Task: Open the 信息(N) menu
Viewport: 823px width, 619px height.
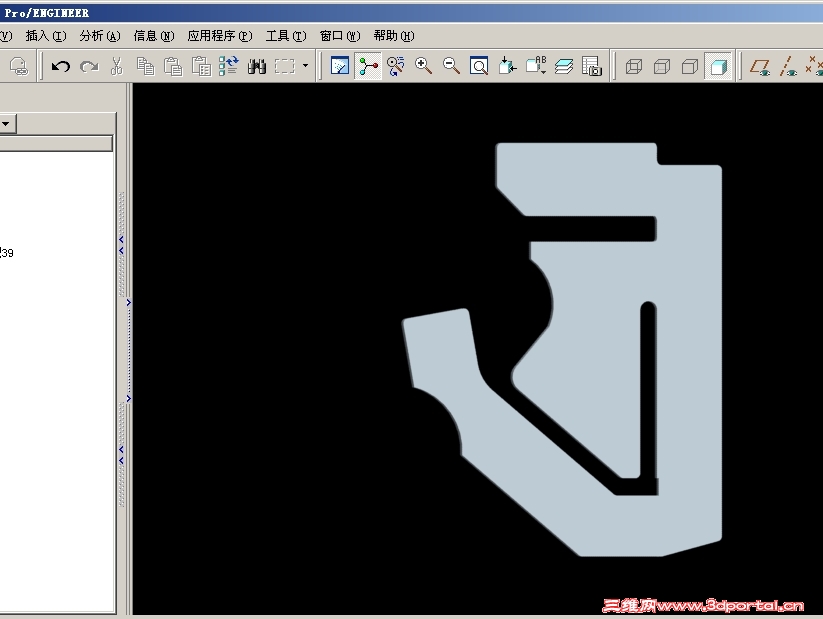Action: point(154,36)
